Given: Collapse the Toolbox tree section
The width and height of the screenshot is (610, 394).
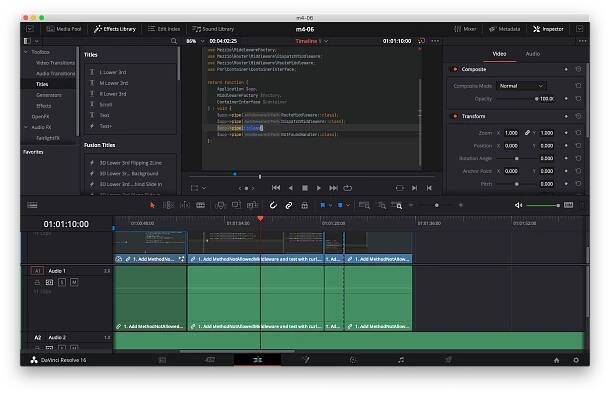Looking at the screenshot, I should click(x=26, y=52).
